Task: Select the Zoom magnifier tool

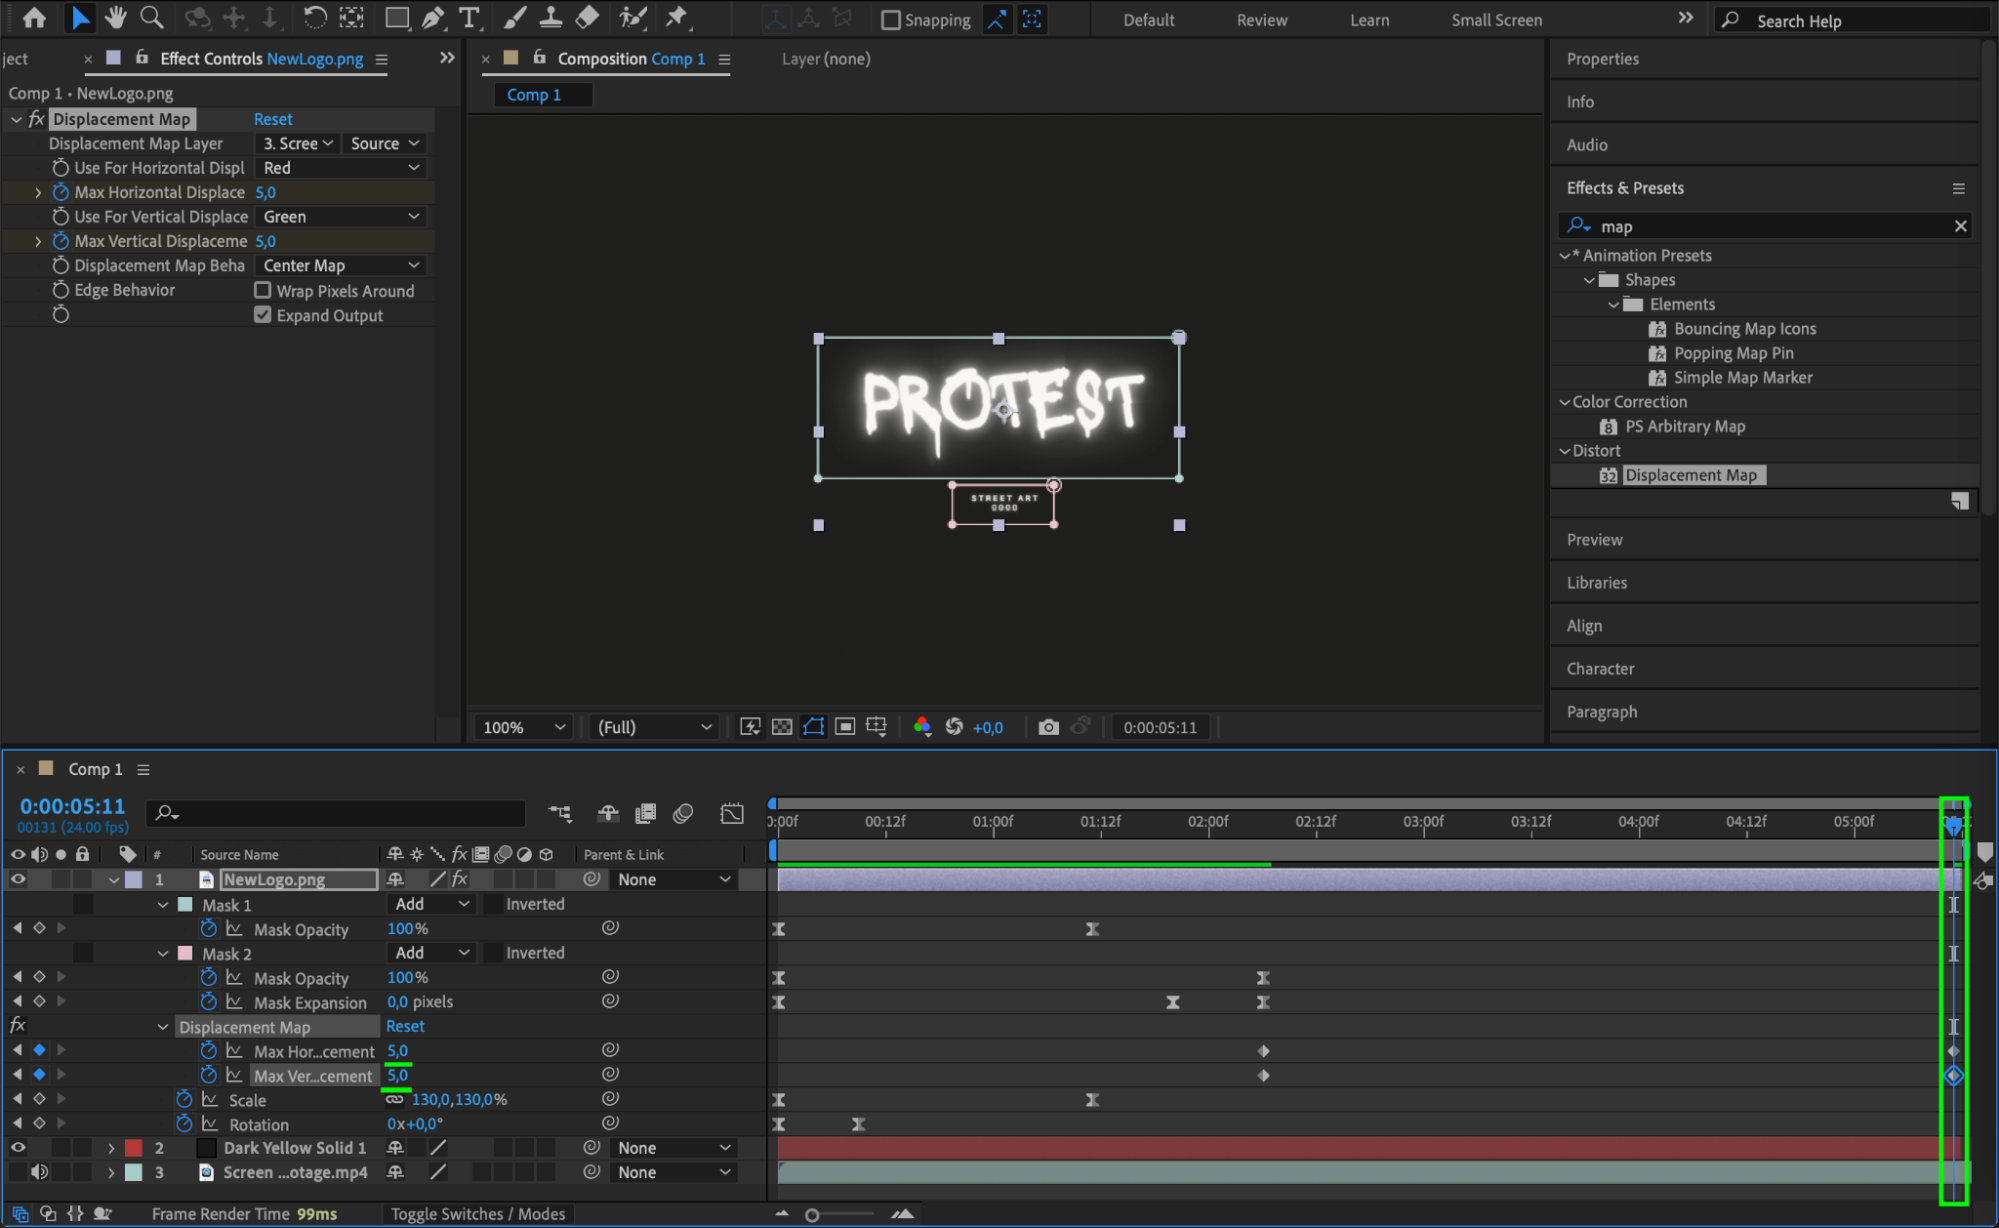Action: 152,17
